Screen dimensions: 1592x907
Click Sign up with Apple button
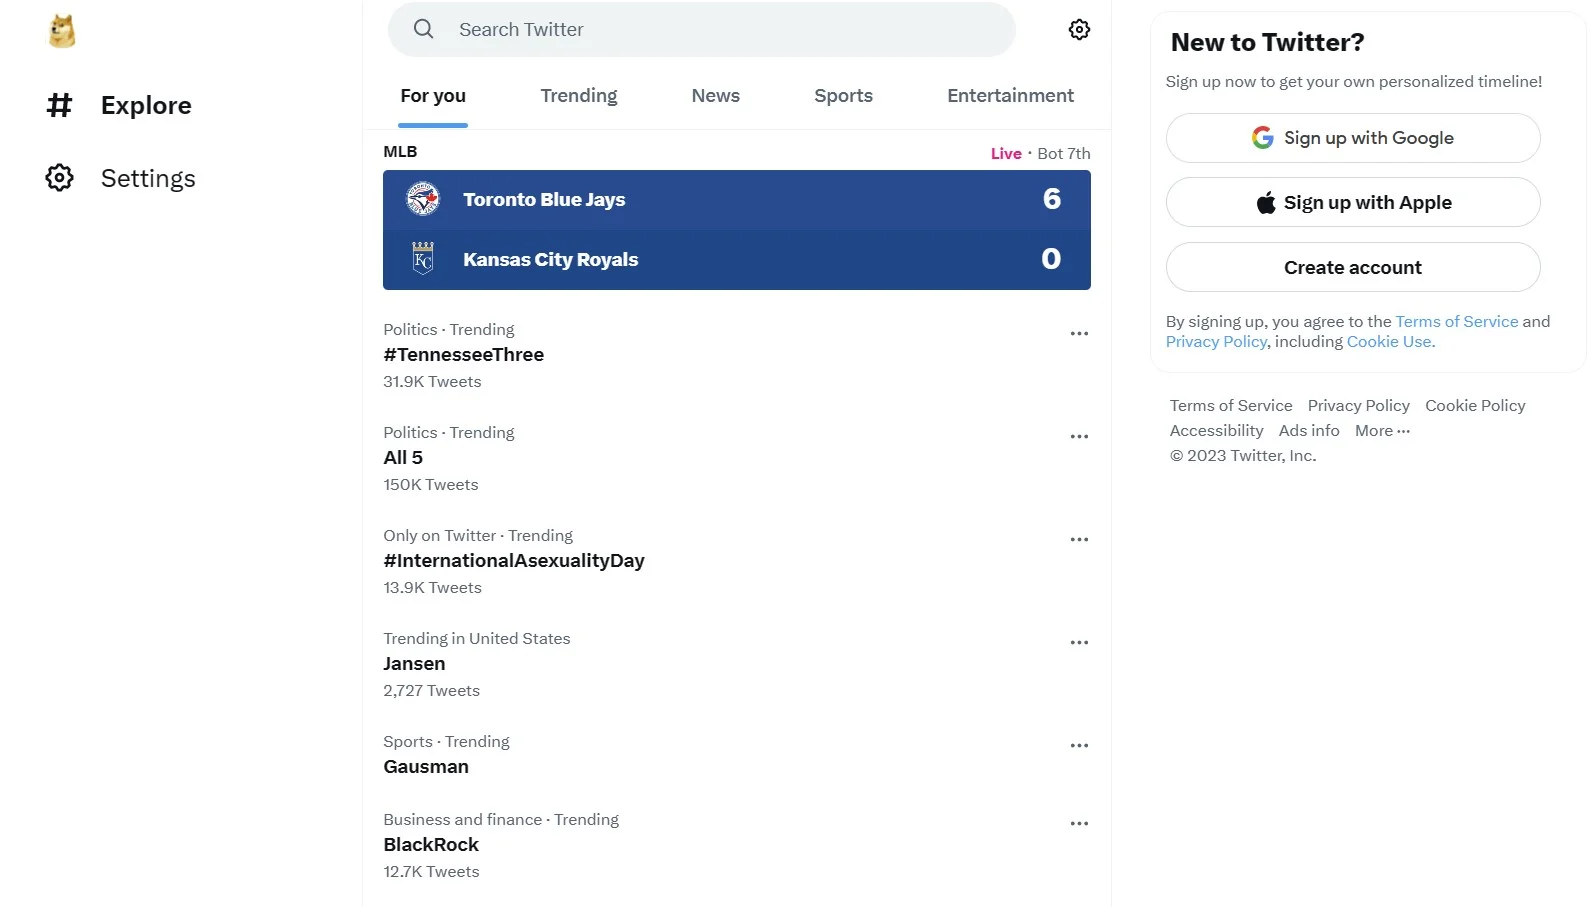click(1353, 202)
